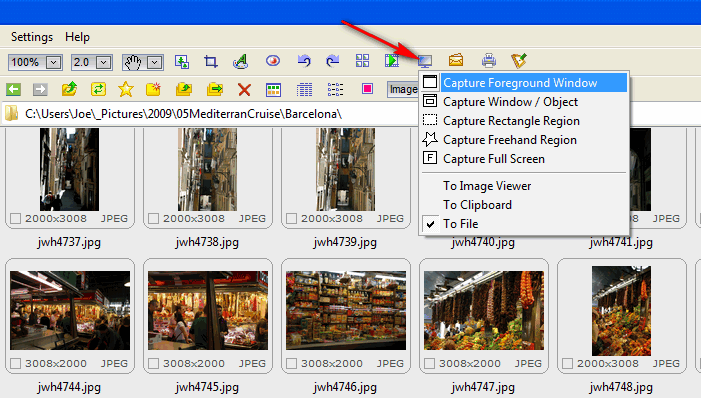Check the box for jwh4738.jpg
701x398 pixels.
pyautogui.click(x=153, y=219)
